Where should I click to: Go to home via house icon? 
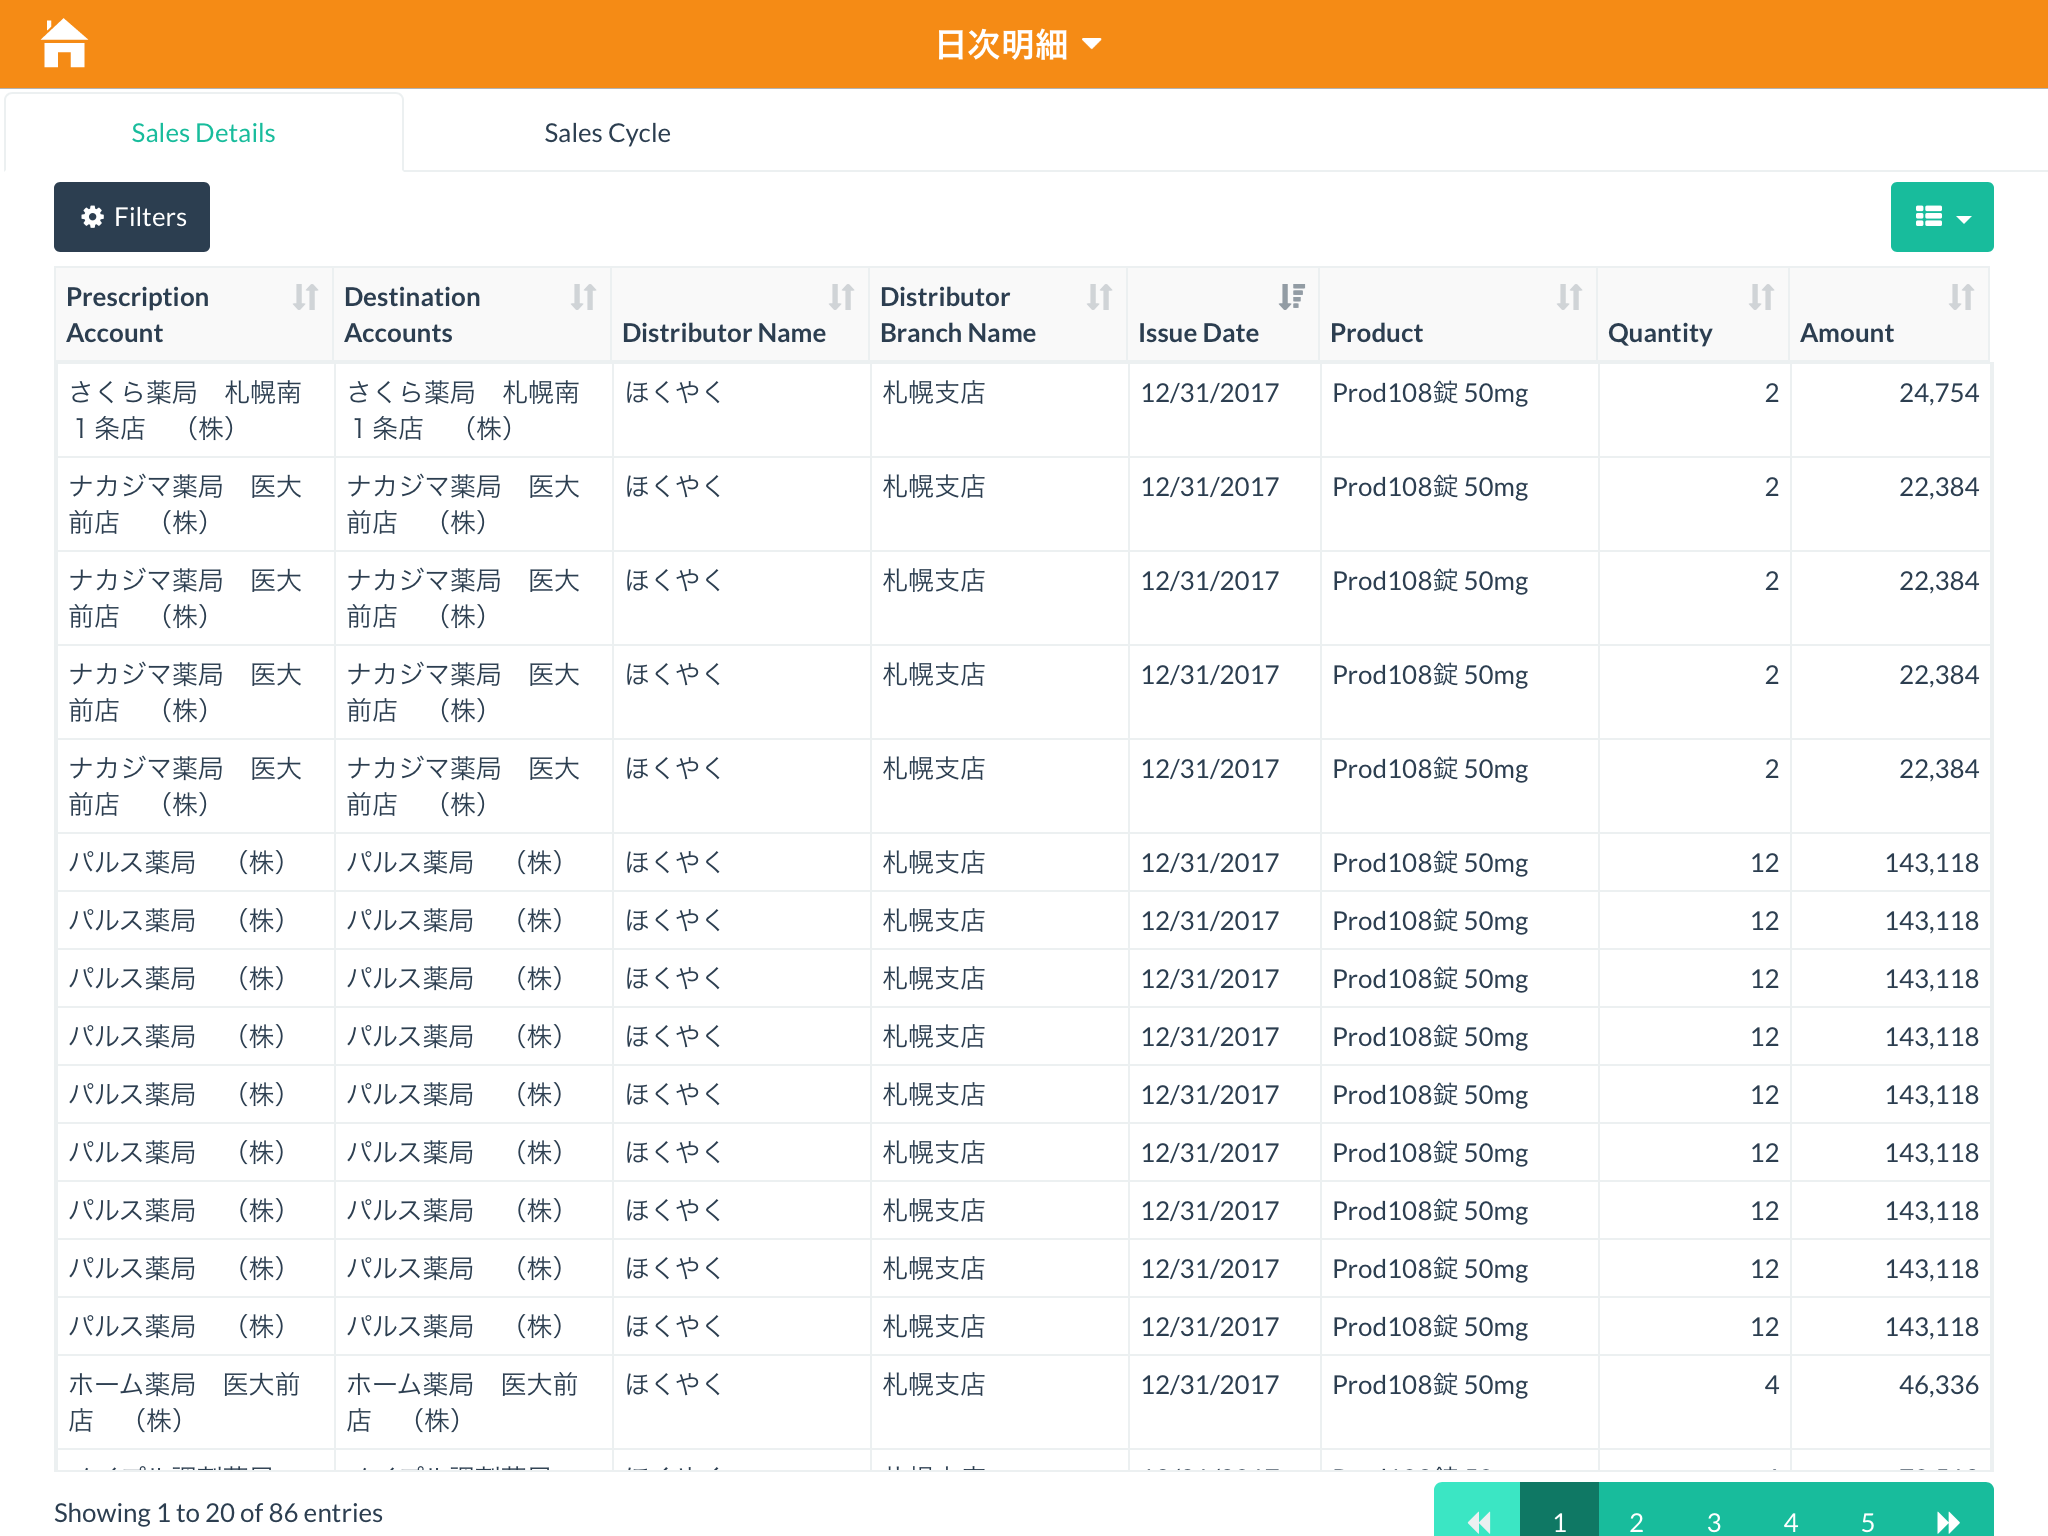[x=64, y=44]
